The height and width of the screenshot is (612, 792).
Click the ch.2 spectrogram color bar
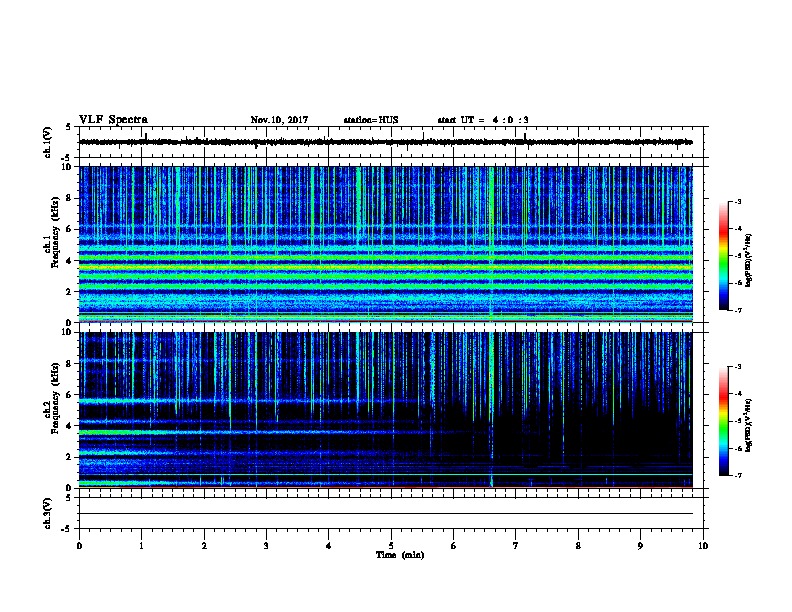pos(723,421)
